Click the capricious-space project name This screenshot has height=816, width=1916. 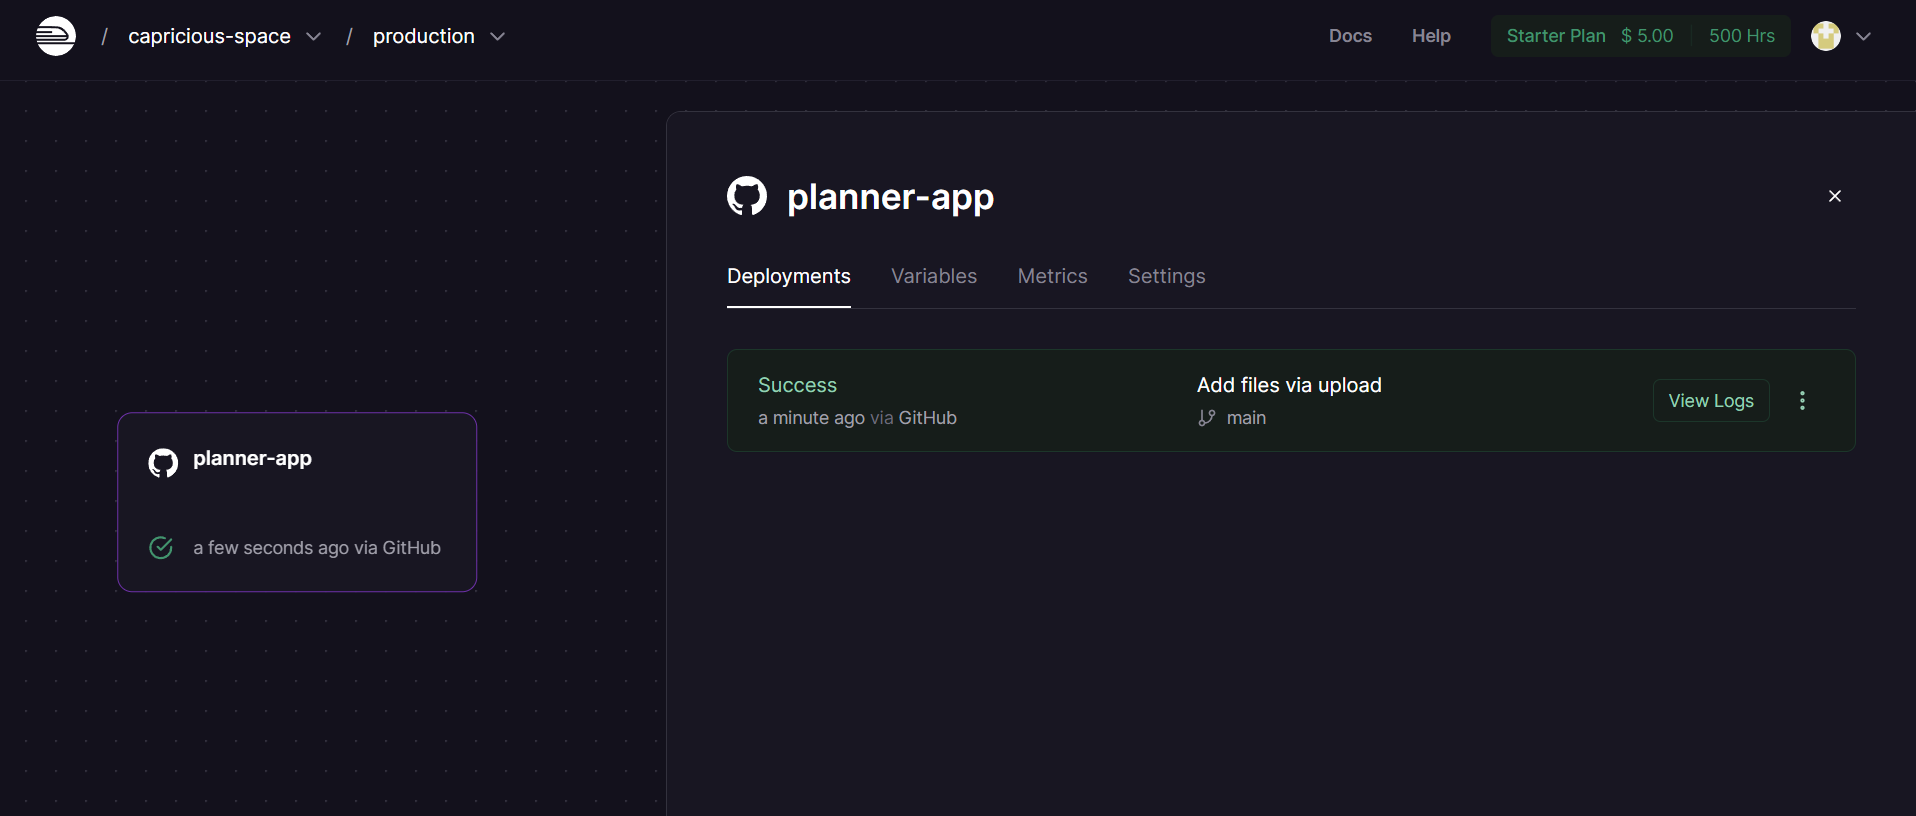pyautogui.click(x=209, y=36)
